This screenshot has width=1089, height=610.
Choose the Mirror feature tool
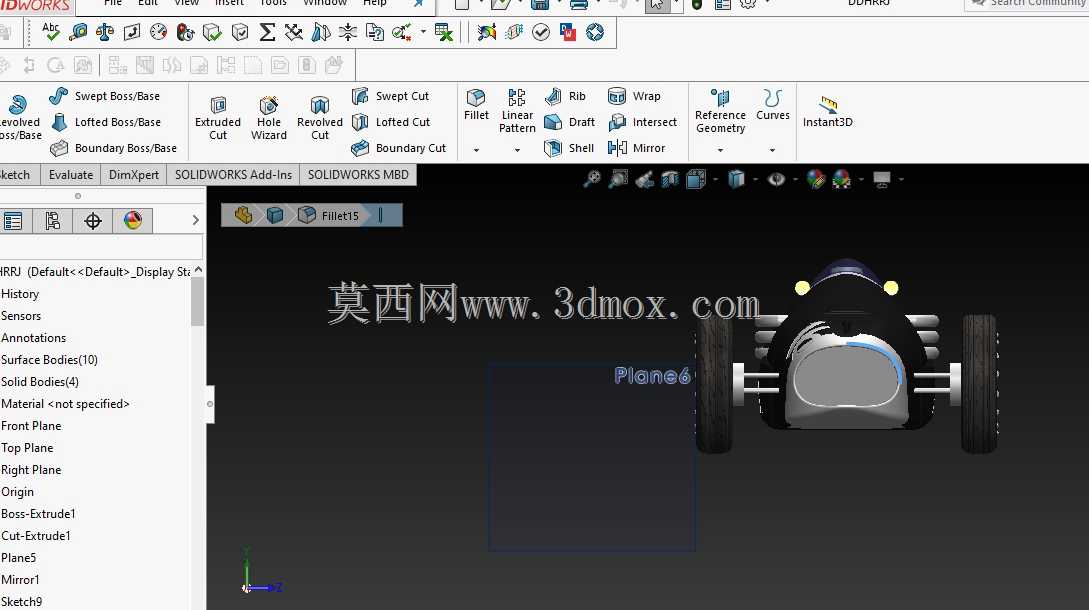tap(636, 148)
